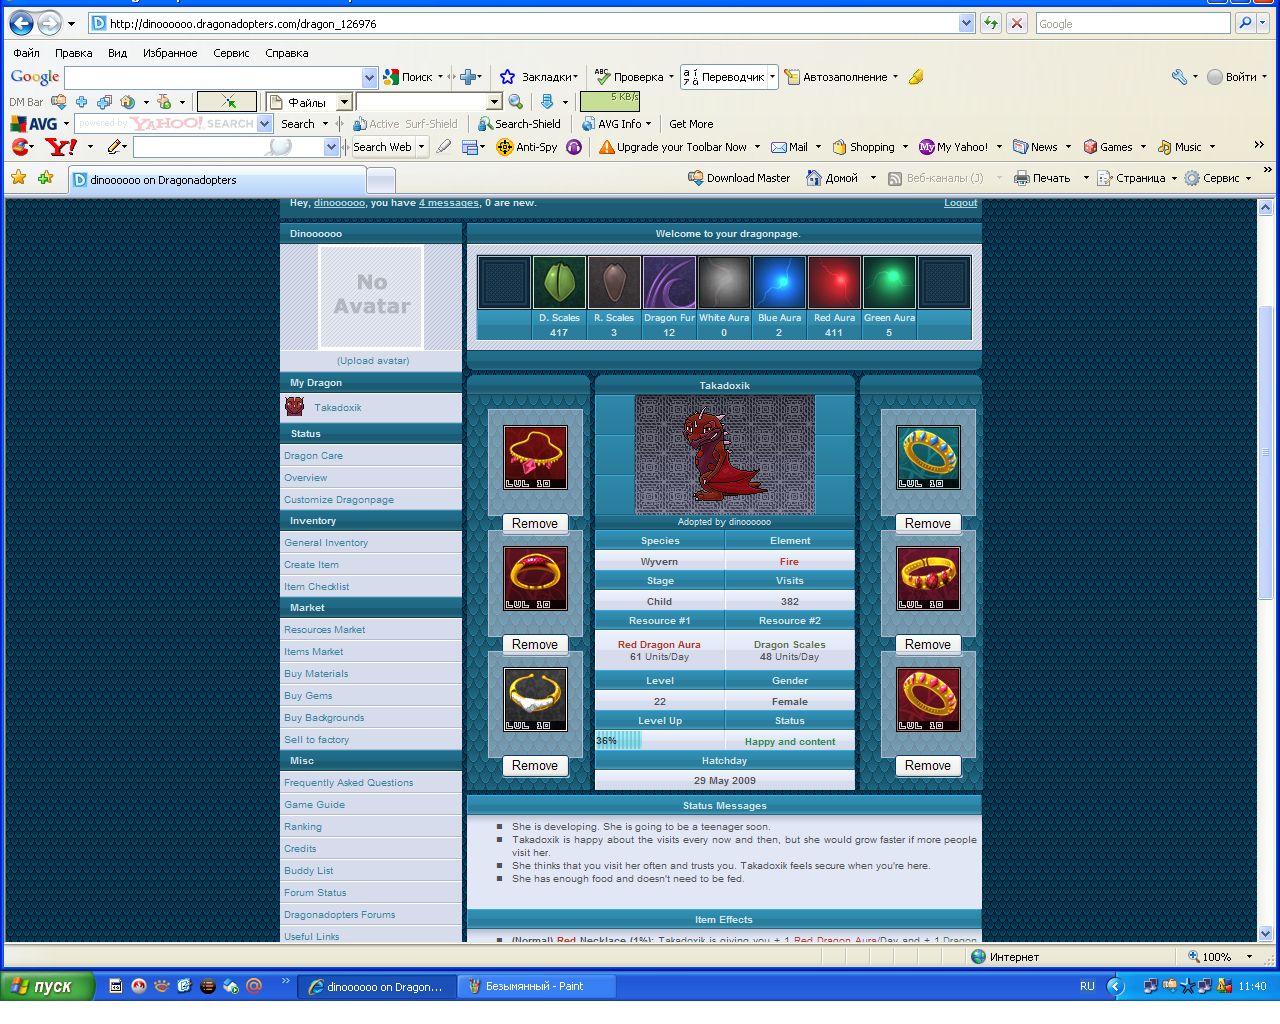The image size is (1280, 1024).
Task: Click the Add to Favorites icon
Action: 45,178
